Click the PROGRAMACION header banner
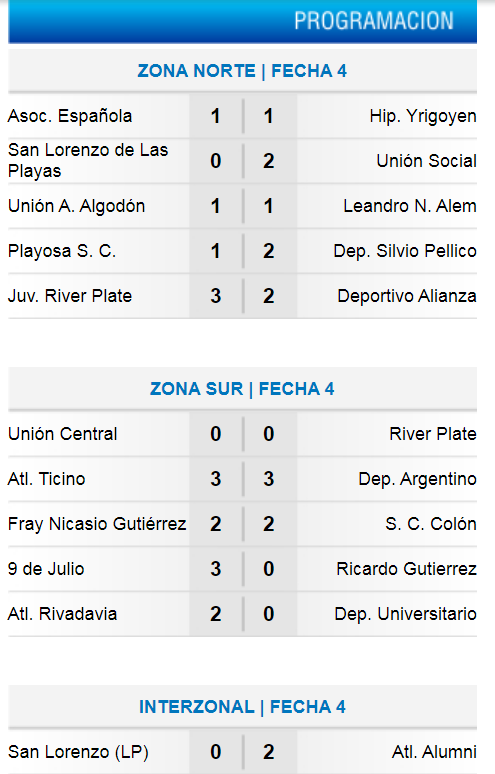The width and height of the screenshot is (495, 774). pos(242,21)
